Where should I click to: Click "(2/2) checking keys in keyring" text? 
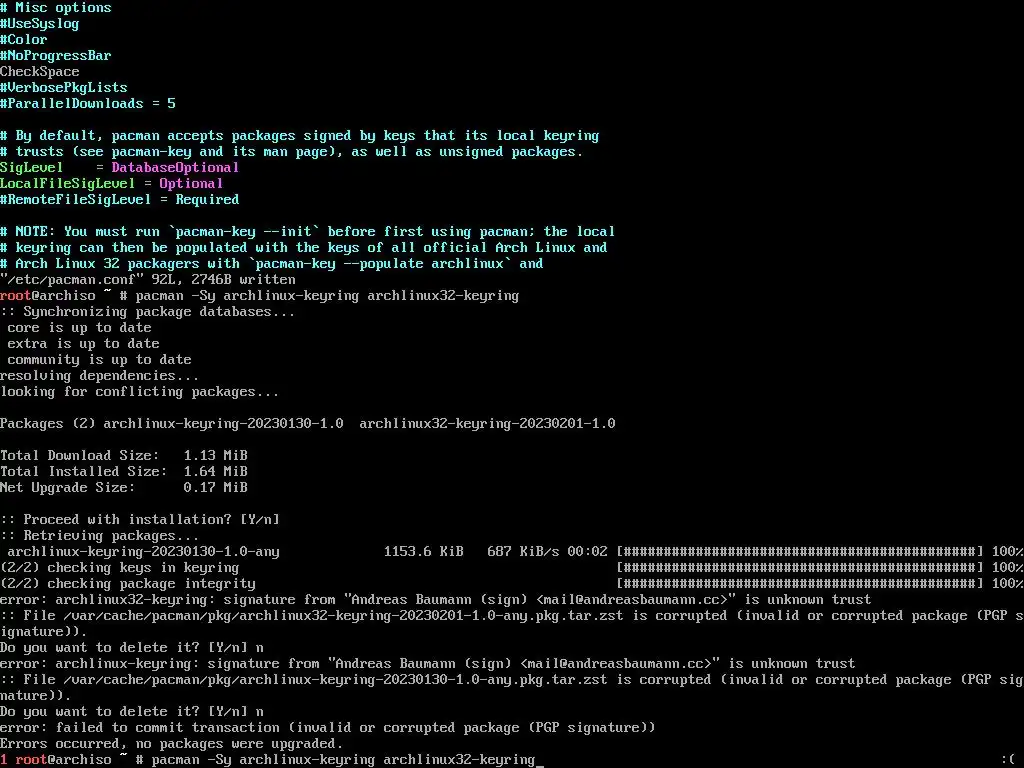tap(120, 568)
